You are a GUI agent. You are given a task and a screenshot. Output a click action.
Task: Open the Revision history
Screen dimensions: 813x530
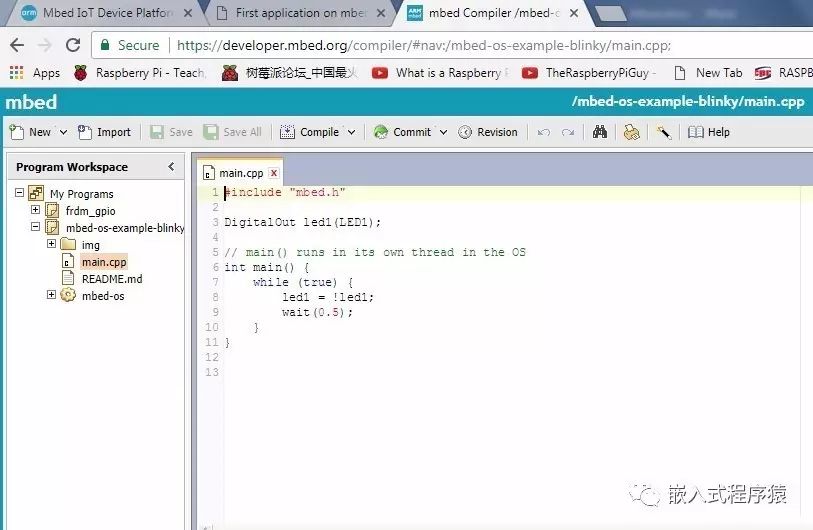tap(488, 132)
